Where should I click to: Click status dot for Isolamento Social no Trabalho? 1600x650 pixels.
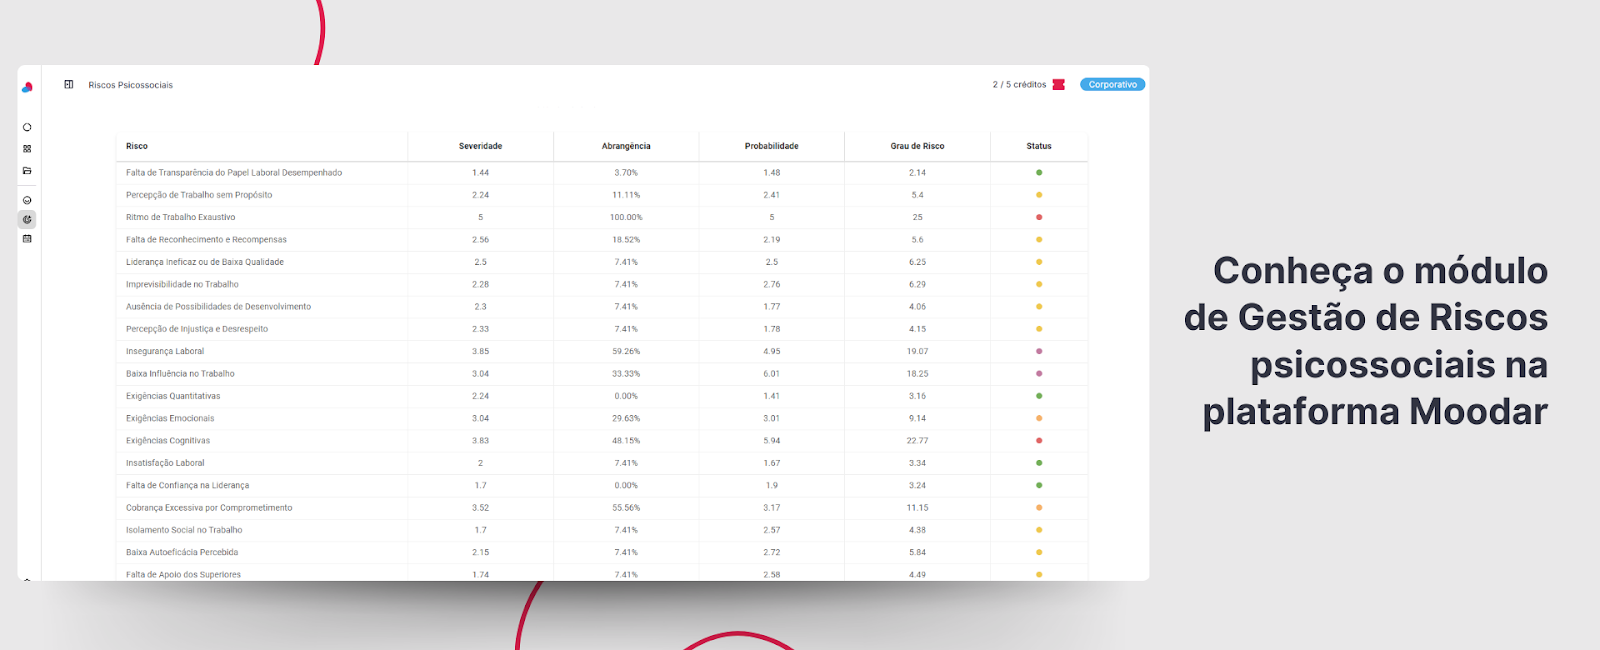coord(1039,530)
